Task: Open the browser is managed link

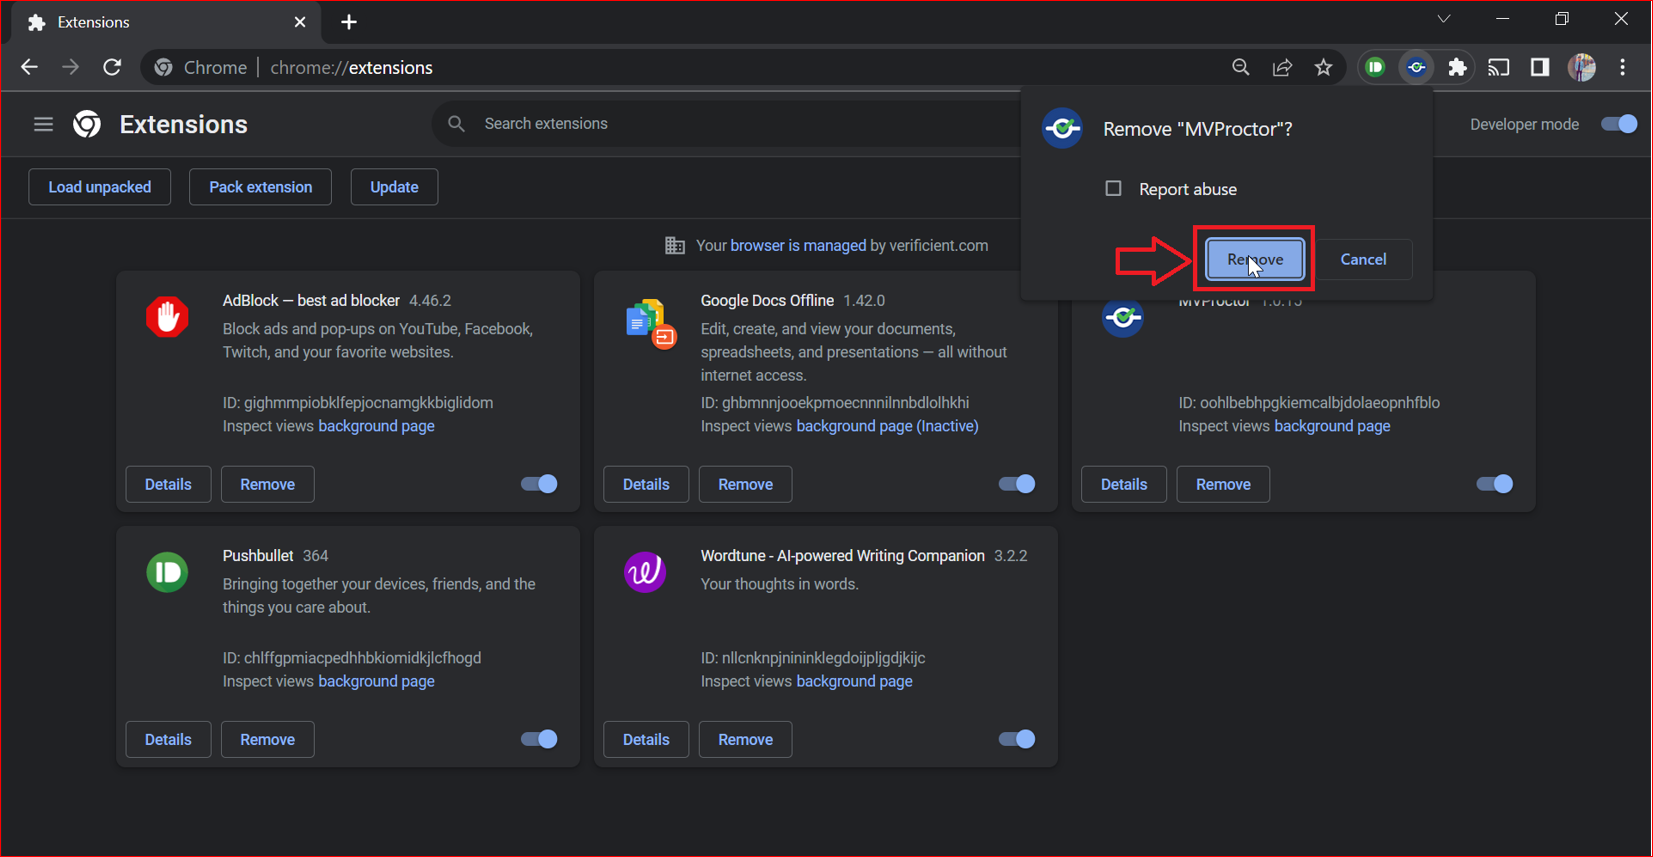Action: pos(798,245)
